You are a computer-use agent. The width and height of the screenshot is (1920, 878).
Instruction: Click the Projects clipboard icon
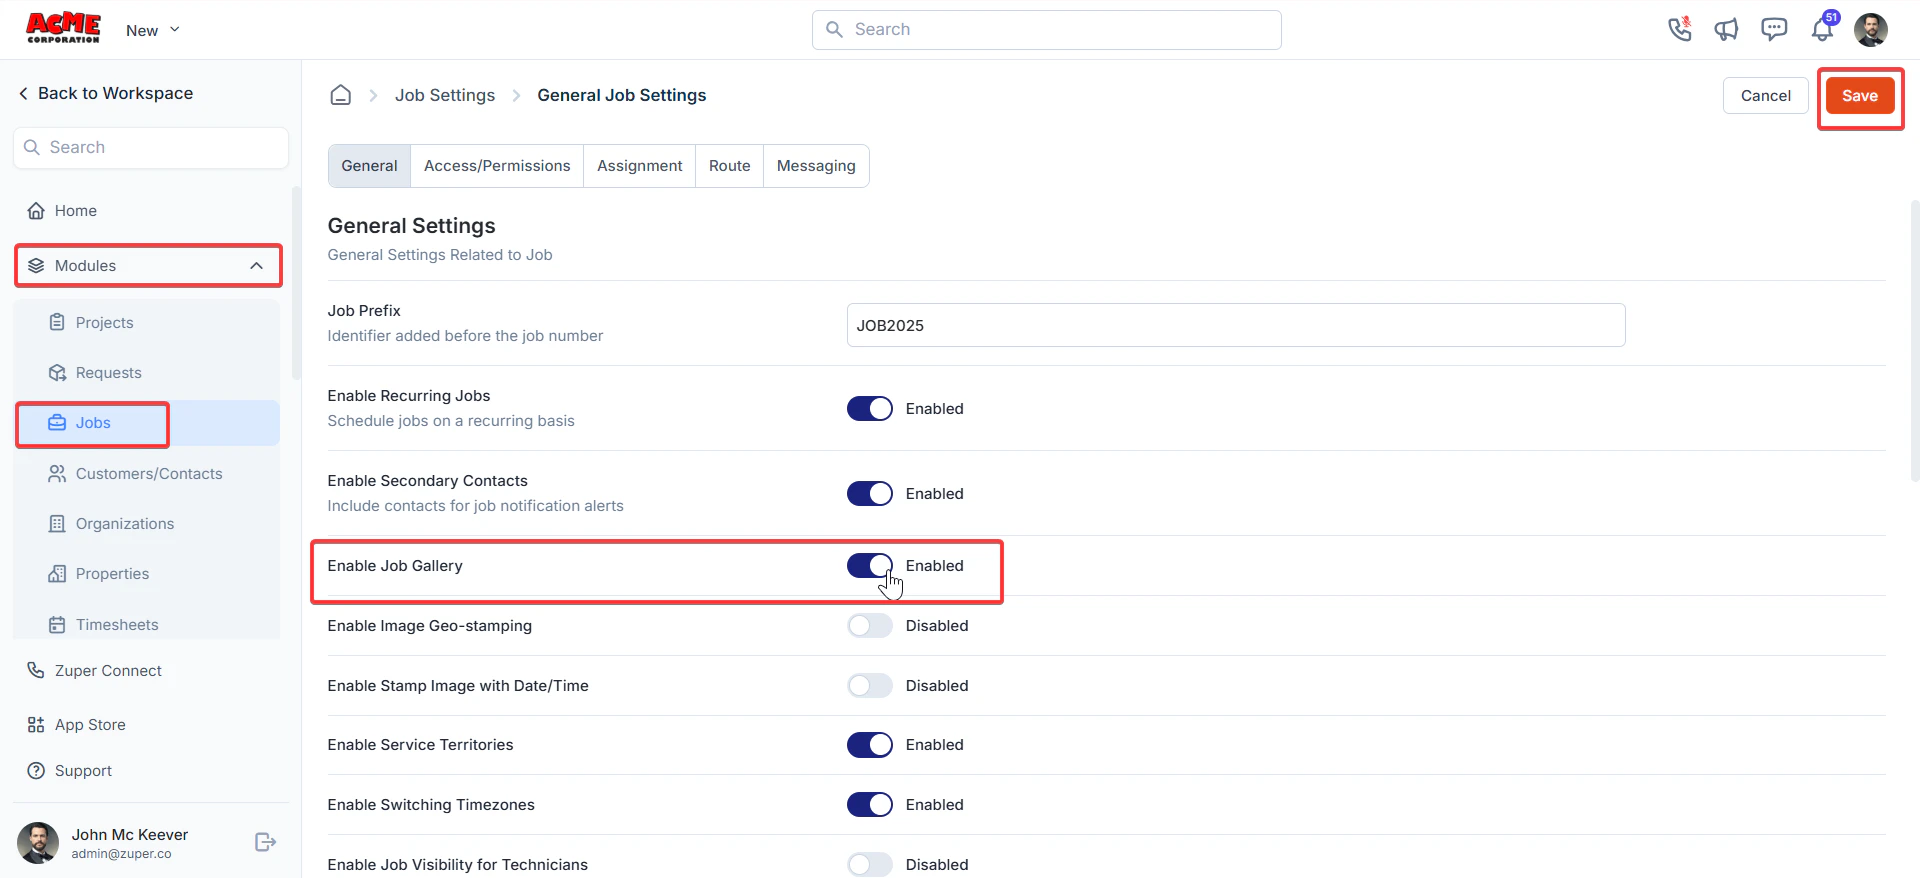pos(57,322)
